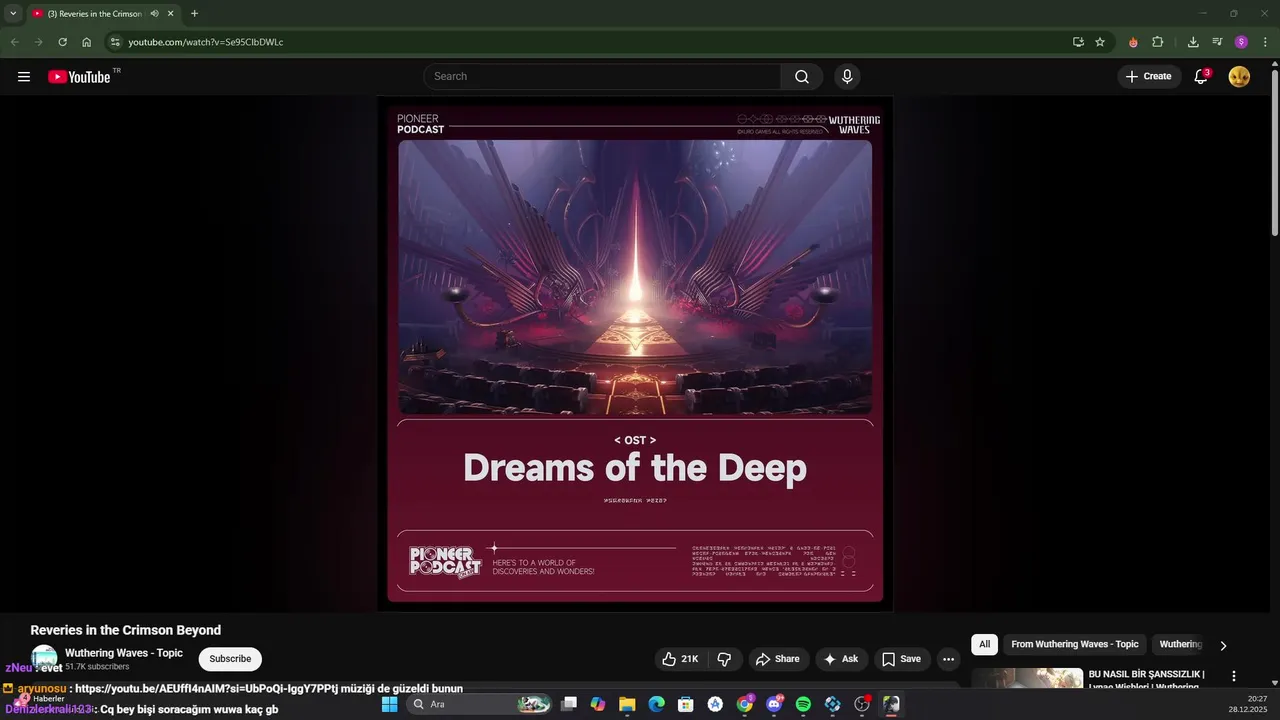Open the YouTube guide hamburger menu
Viewport: 1280px width, 720px height.
(x=24, y=76)
